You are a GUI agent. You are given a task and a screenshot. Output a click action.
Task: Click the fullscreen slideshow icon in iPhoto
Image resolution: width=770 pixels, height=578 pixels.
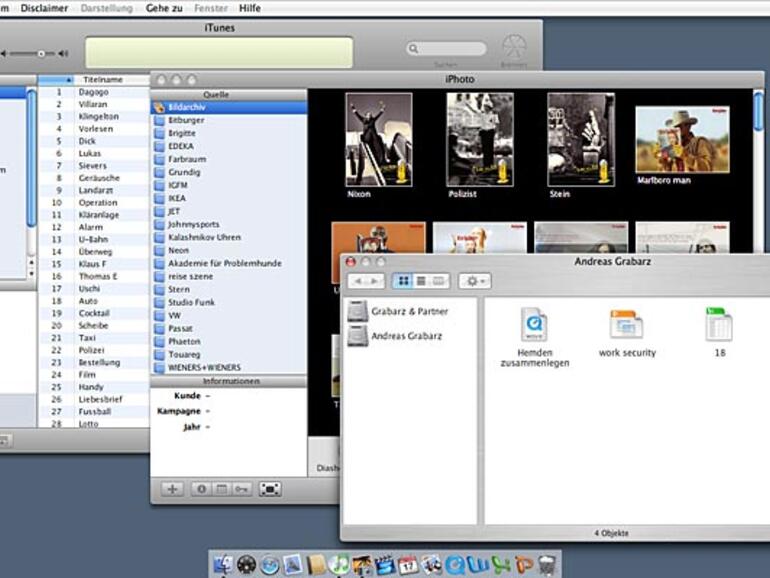[269, 489]
